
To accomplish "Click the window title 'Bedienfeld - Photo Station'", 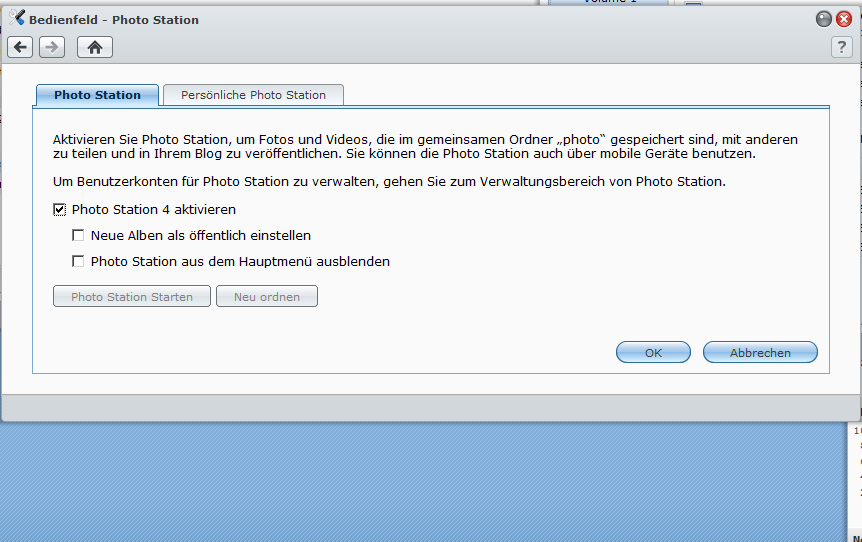I will (114, 20).
